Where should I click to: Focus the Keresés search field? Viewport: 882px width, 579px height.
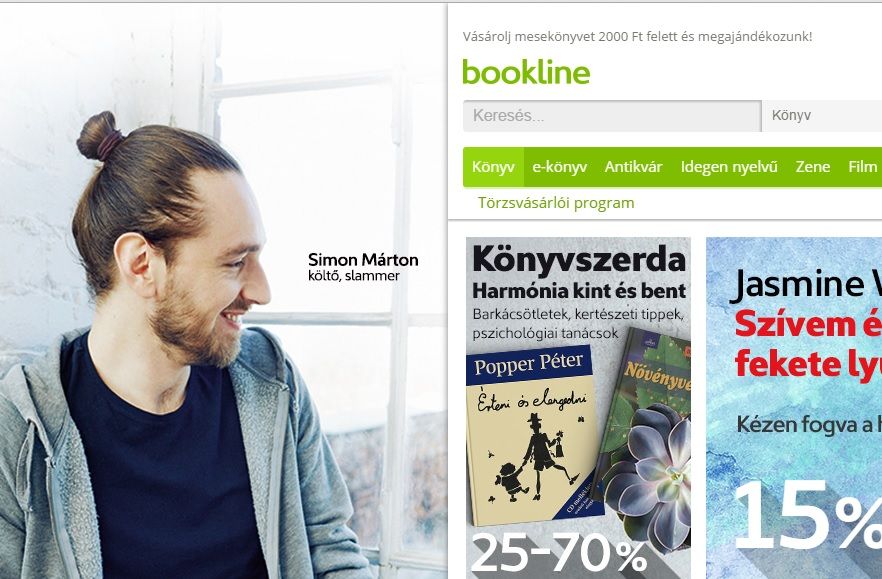612,116
